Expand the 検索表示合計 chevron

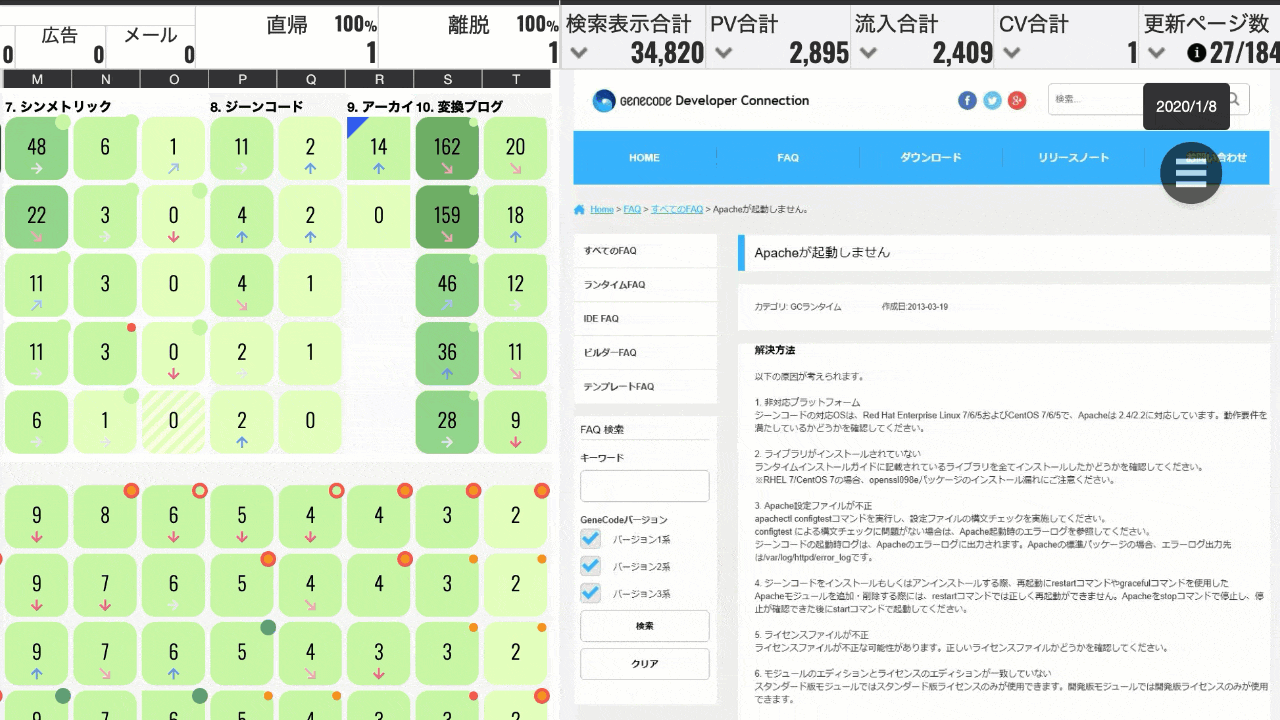tap(577, 53)
